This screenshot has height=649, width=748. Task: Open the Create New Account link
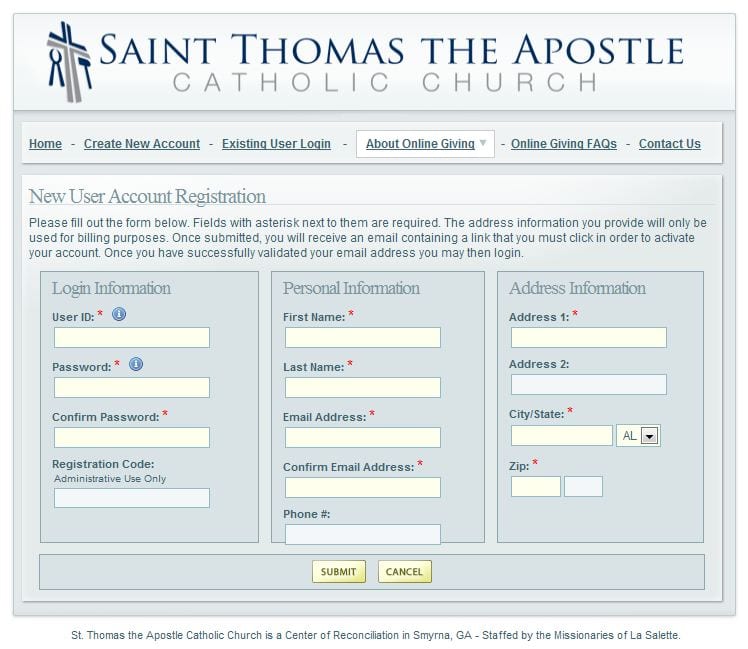(142, 144)
